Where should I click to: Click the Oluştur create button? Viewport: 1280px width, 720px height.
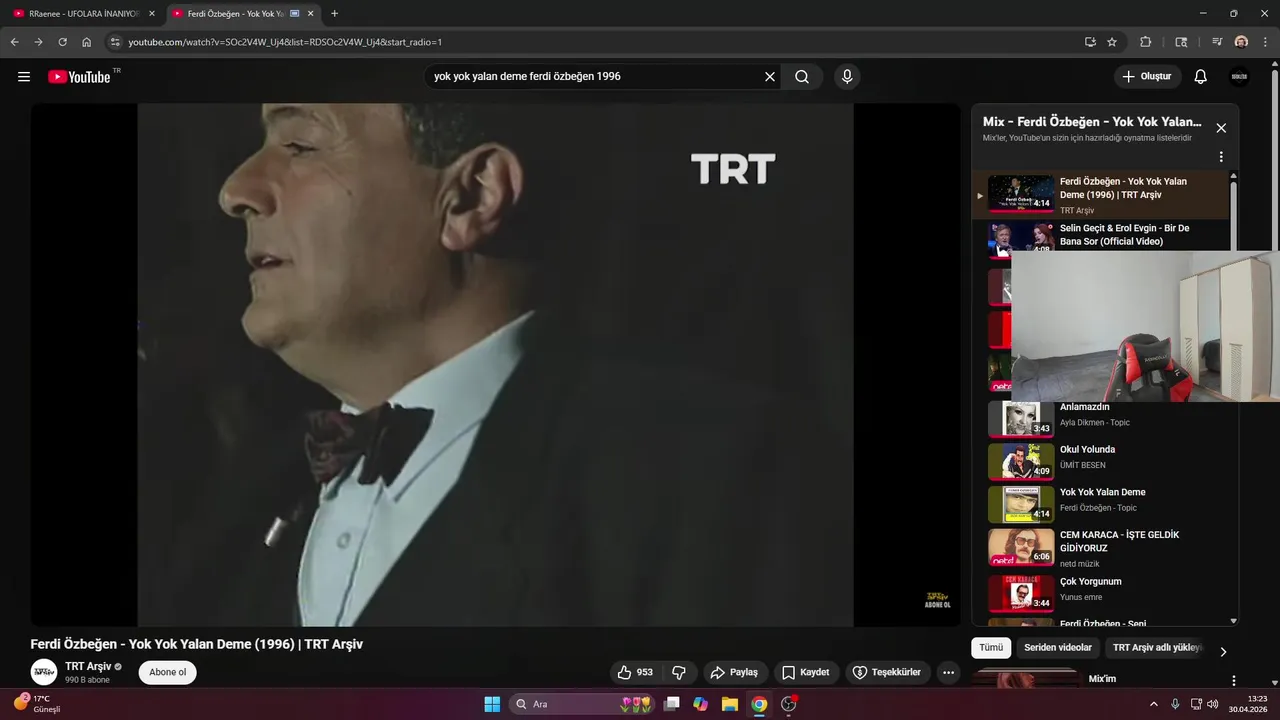pyautogui.click(x=1148, y=77)
